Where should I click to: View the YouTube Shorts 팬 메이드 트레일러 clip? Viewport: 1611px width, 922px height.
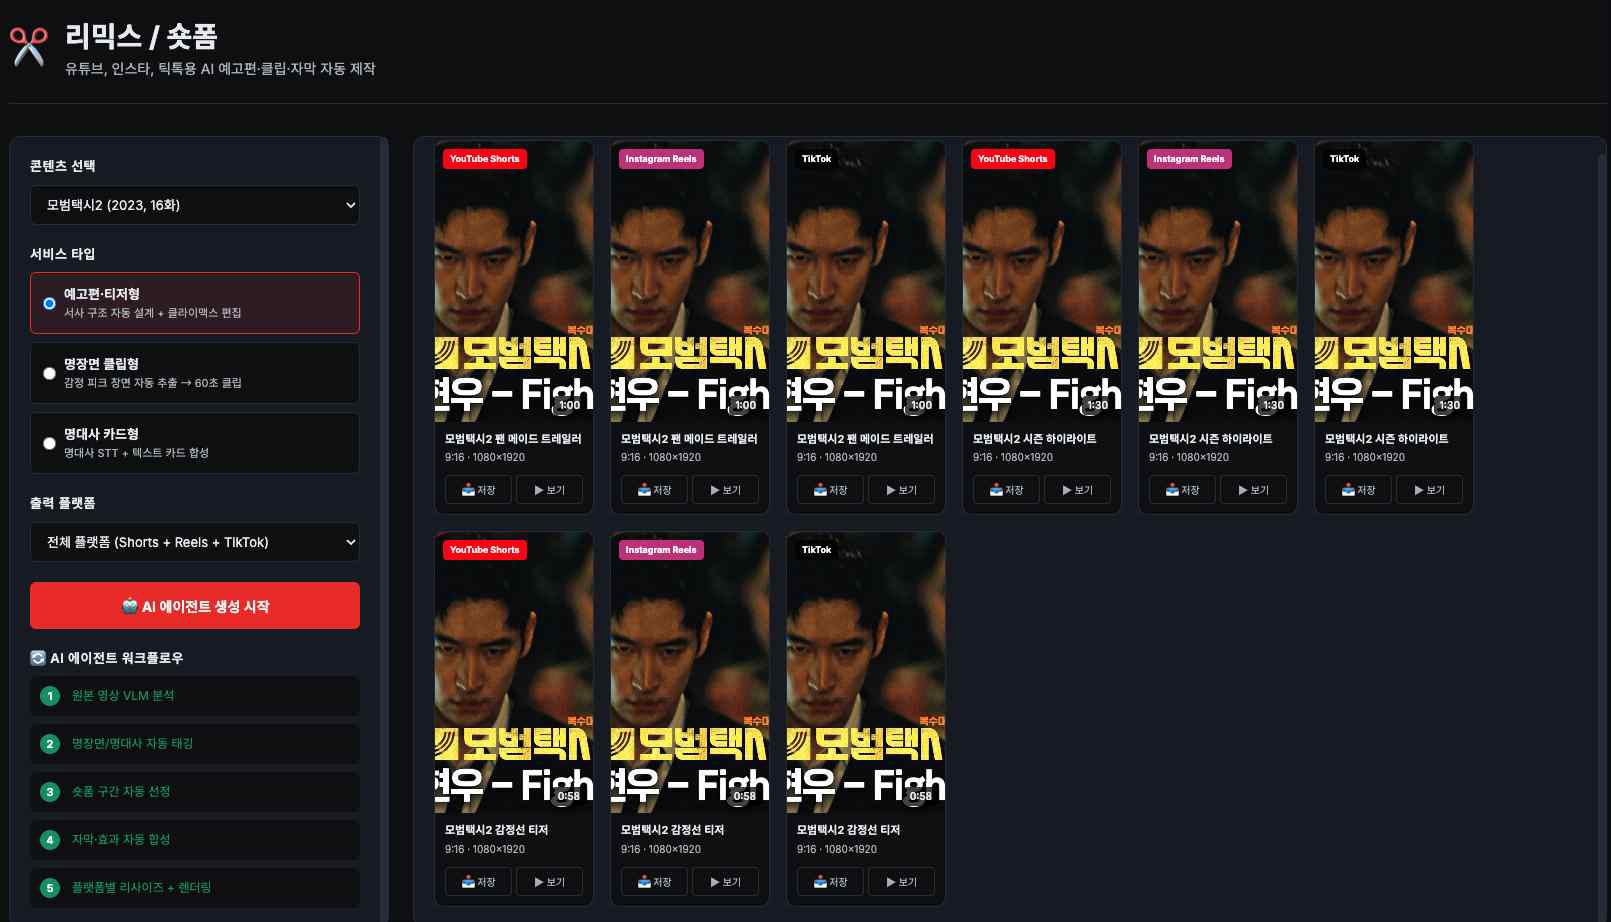[549, 490]
